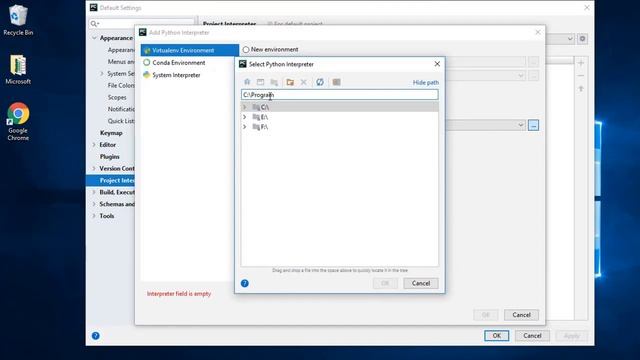Delete selected item X icon in toolbar
640x360 pixels.
[x=303, y=82]
